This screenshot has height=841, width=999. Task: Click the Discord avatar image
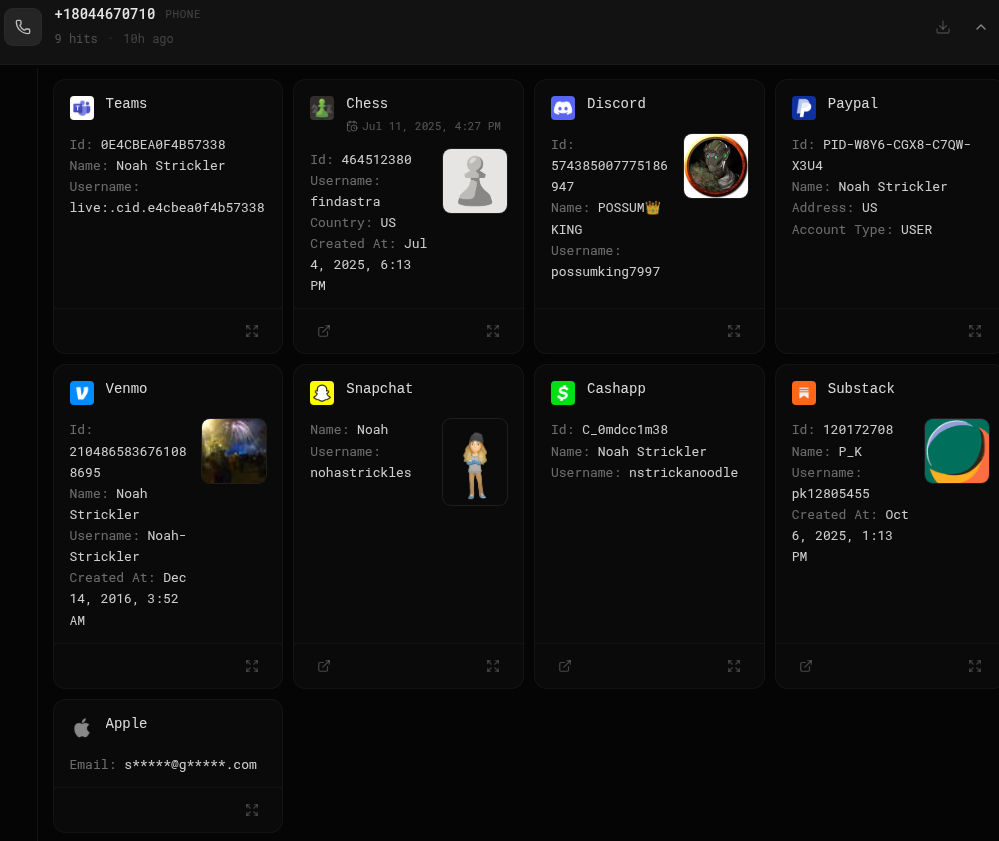point(715,166)
